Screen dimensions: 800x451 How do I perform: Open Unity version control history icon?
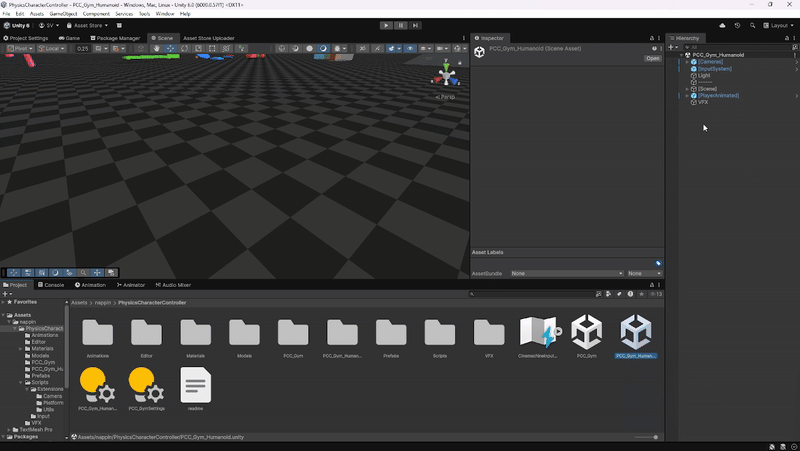[x=737, y=25]
